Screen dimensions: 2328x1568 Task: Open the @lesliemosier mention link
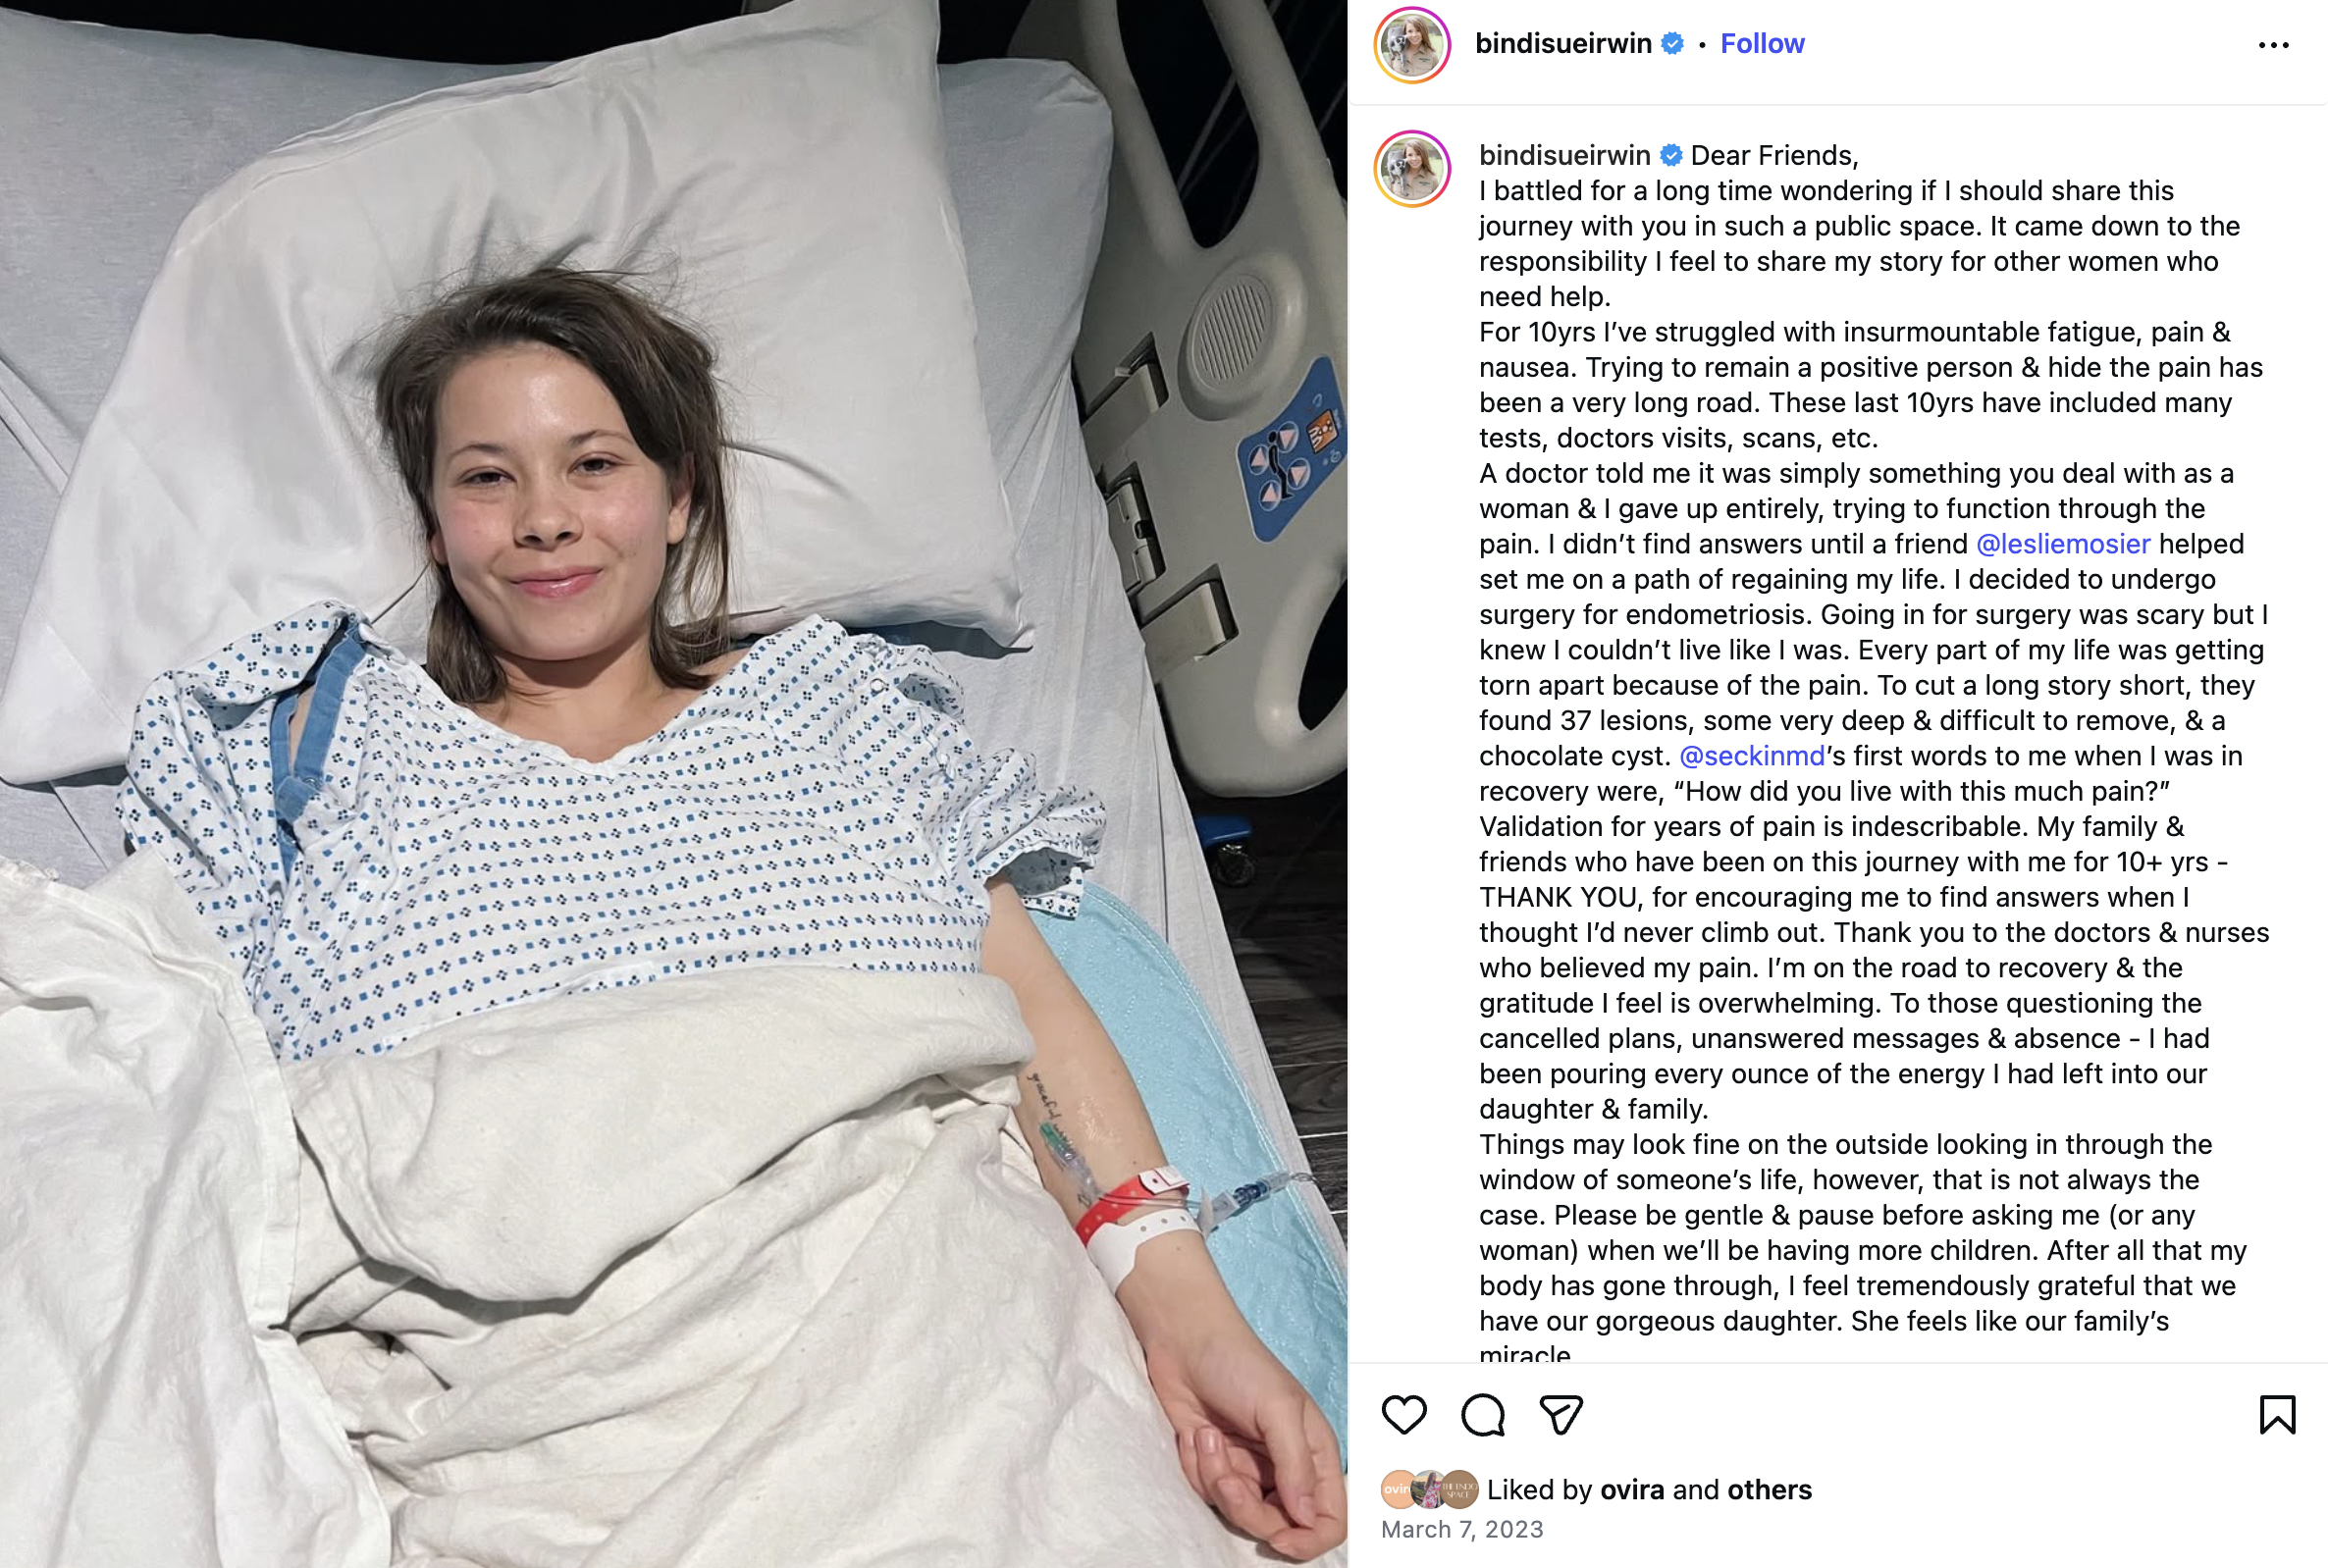point(2063,544)
